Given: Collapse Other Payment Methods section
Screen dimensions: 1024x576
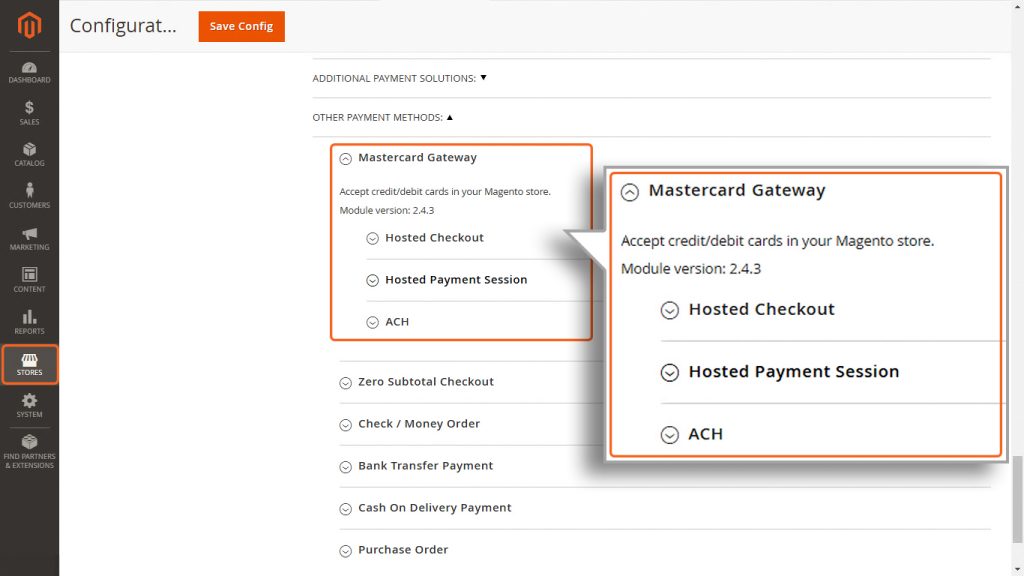Looking at the screenshot, I should click(383, 118).
